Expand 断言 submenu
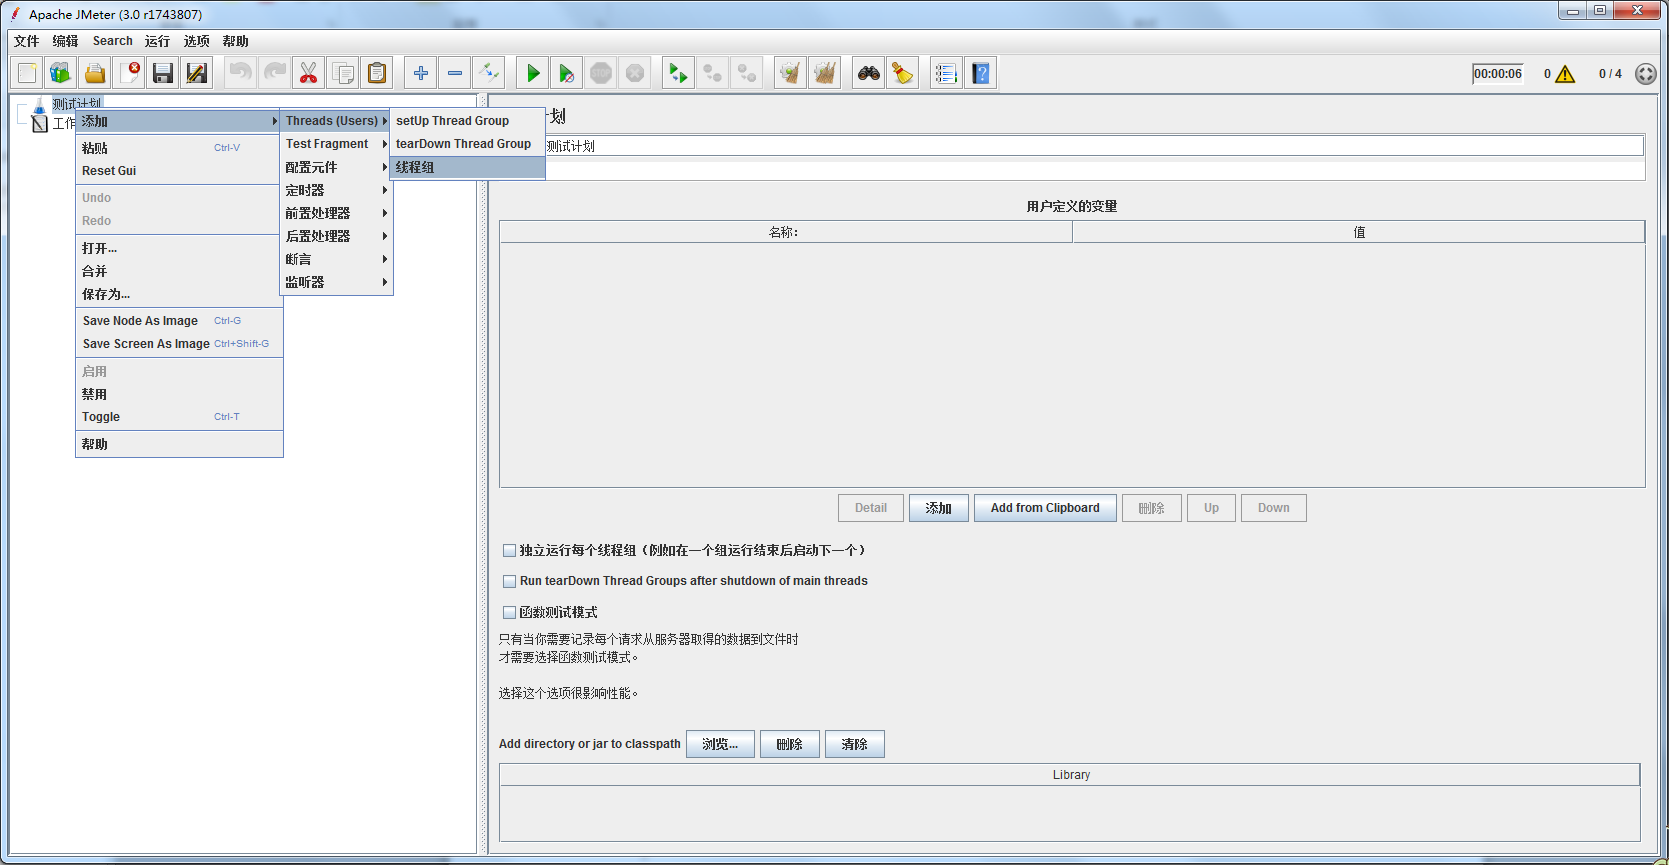1669x865 pixels. pos(336,259)
